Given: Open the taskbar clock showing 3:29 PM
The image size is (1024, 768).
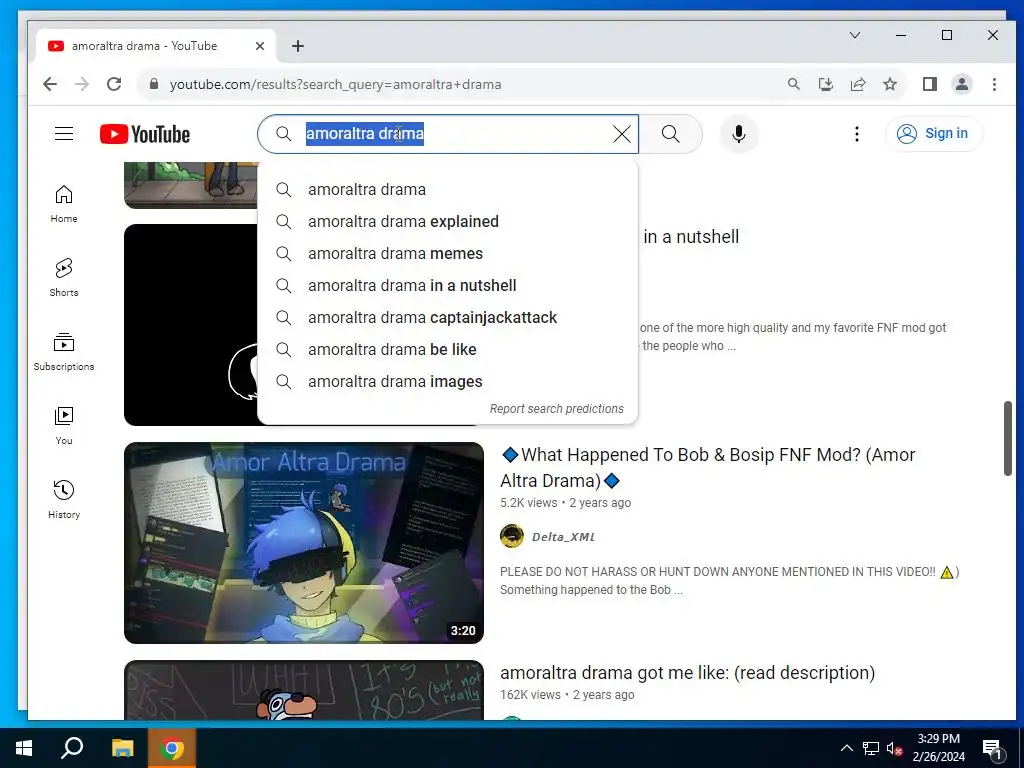Looking at the screenshot, I should tap(938, 748).
